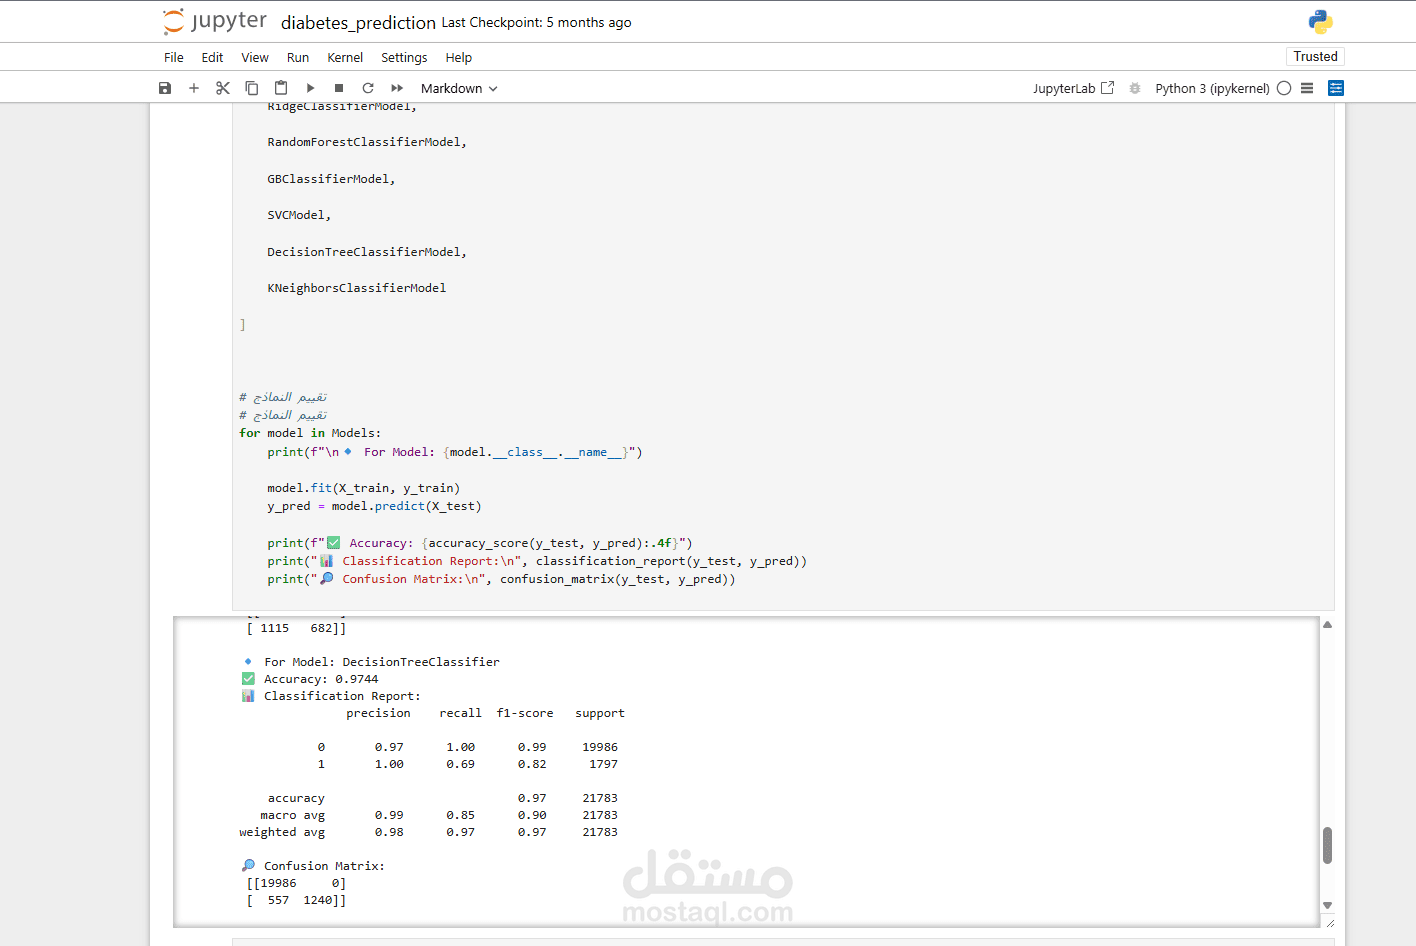Click the model.fit(X_train, y_train) line
This screenshot has width=1416, height=946.
(364, 488)
